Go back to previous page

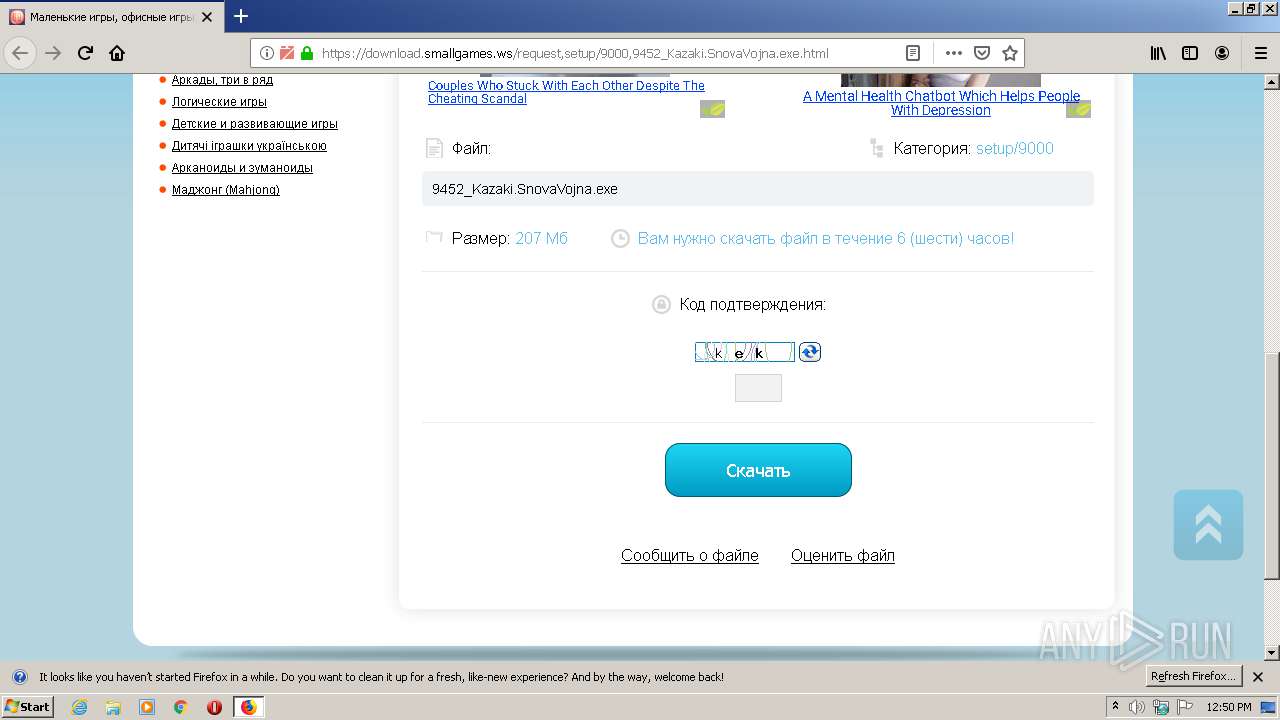[x=20, y=53]
